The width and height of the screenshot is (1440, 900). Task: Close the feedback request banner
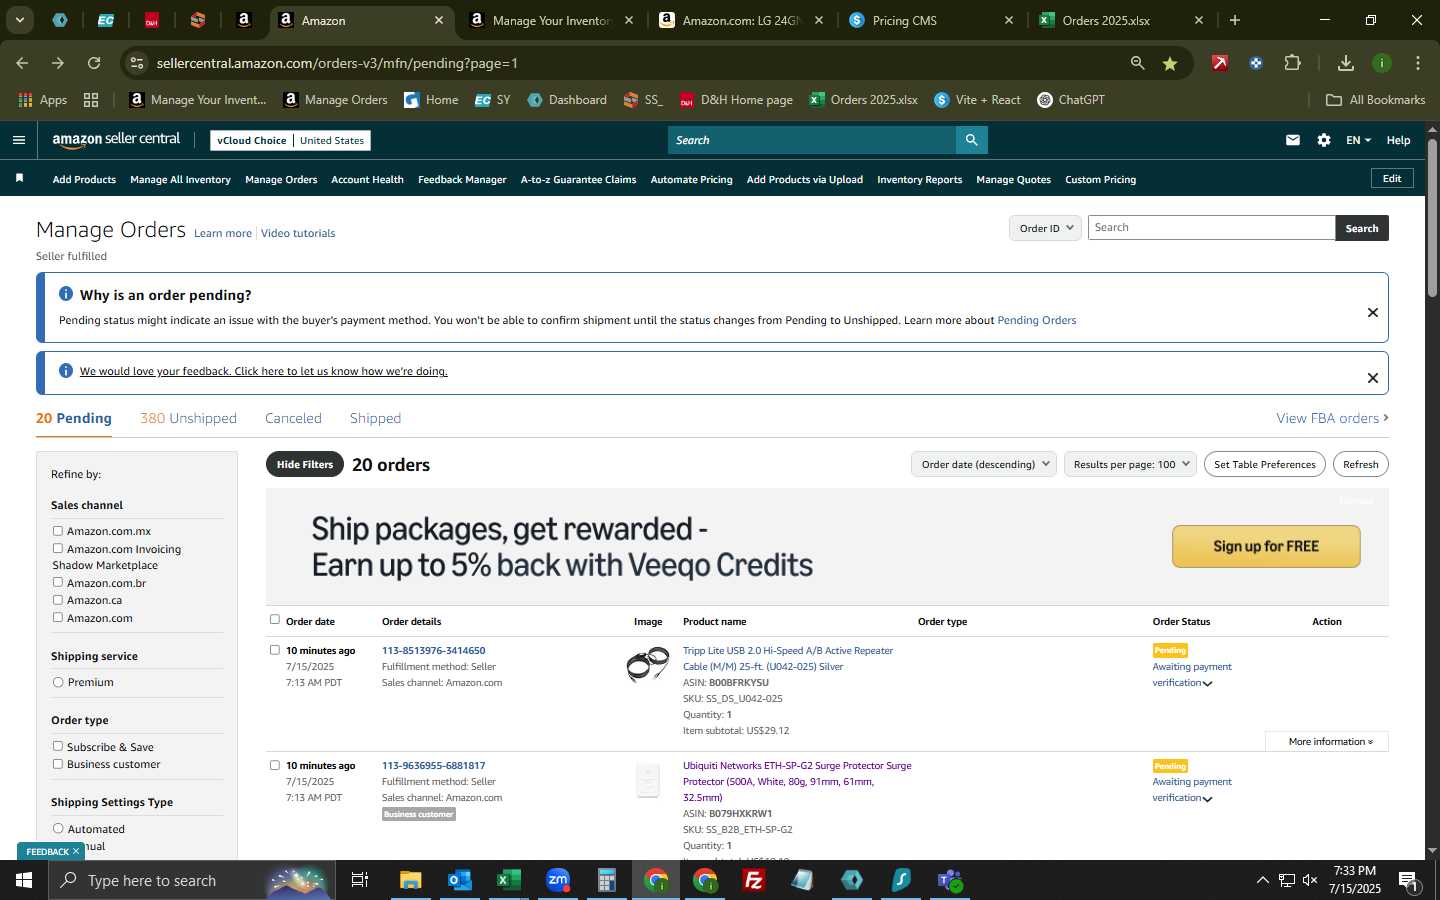pyautogui.click(x=1372, y=377)
